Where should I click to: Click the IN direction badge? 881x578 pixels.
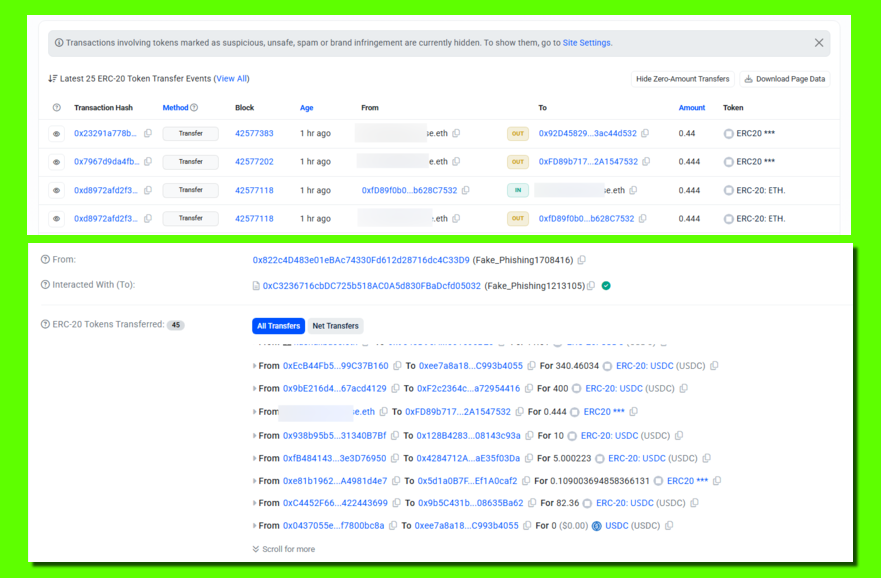pos(517,190)
